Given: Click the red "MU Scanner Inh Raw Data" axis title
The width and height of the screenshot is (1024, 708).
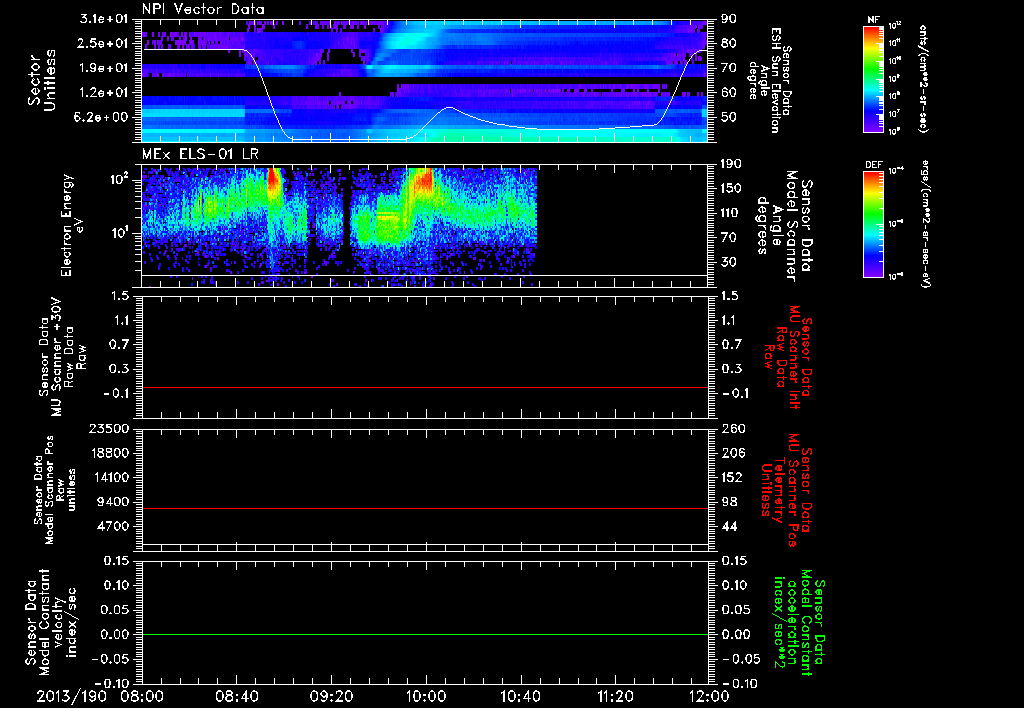Looking at the screenshot, I should (786, 357).
